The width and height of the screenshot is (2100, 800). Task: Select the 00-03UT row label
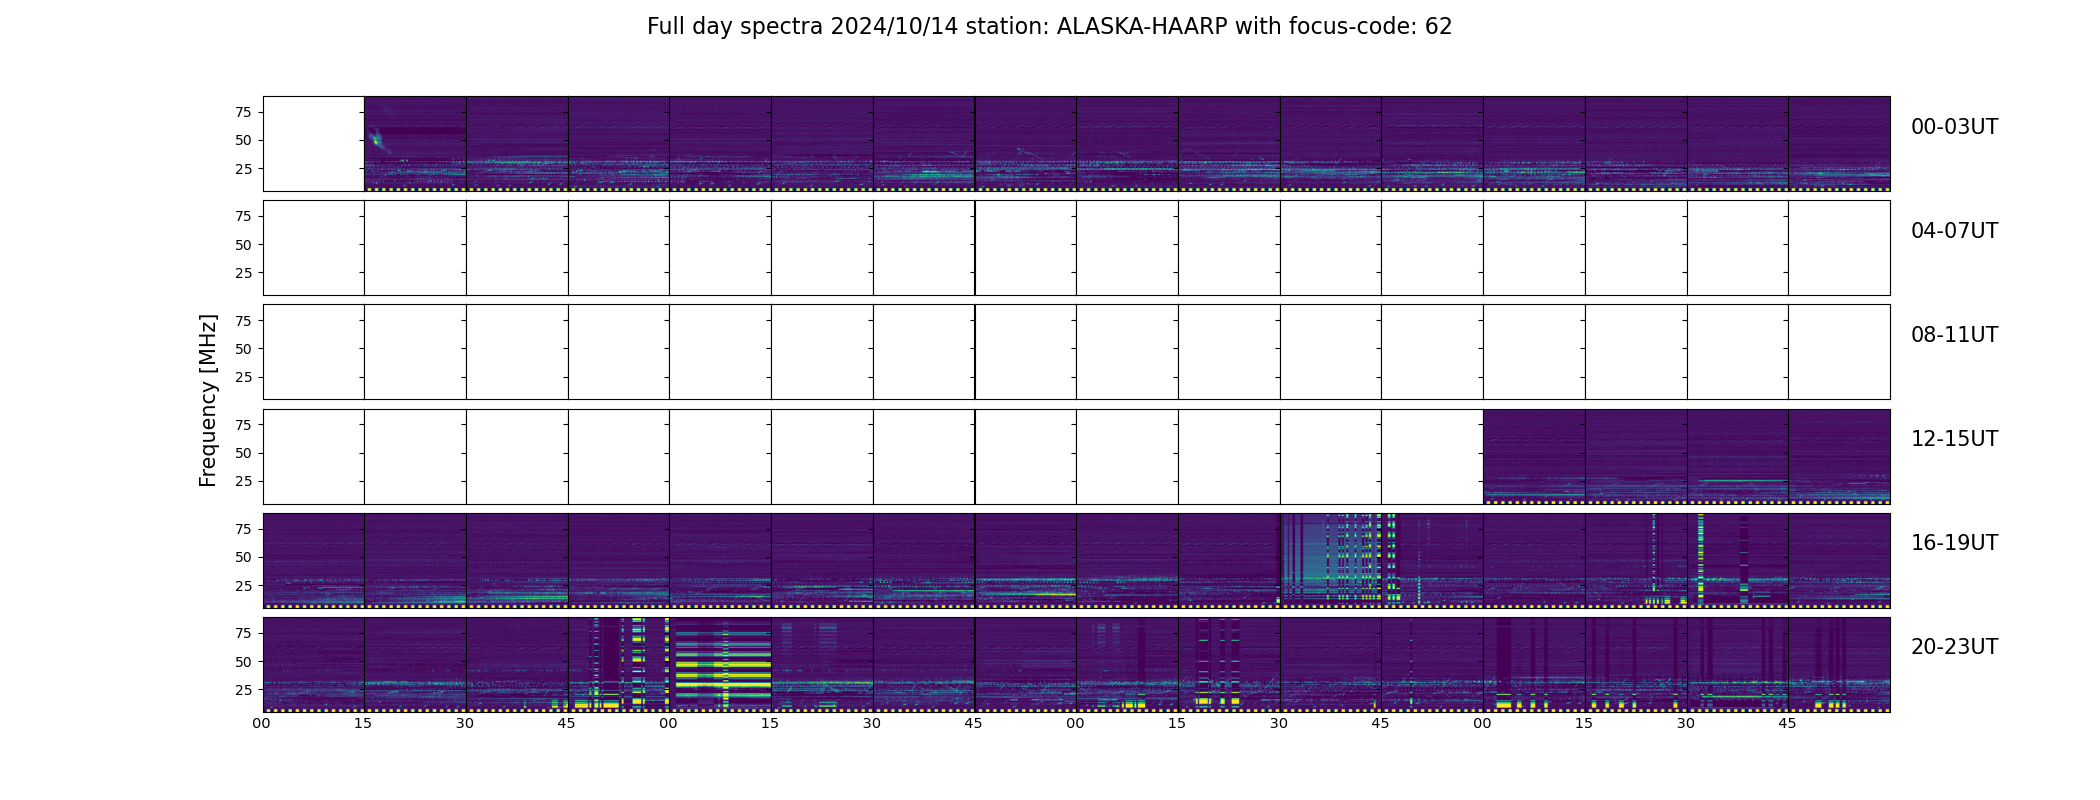(x=1954, y=127)
